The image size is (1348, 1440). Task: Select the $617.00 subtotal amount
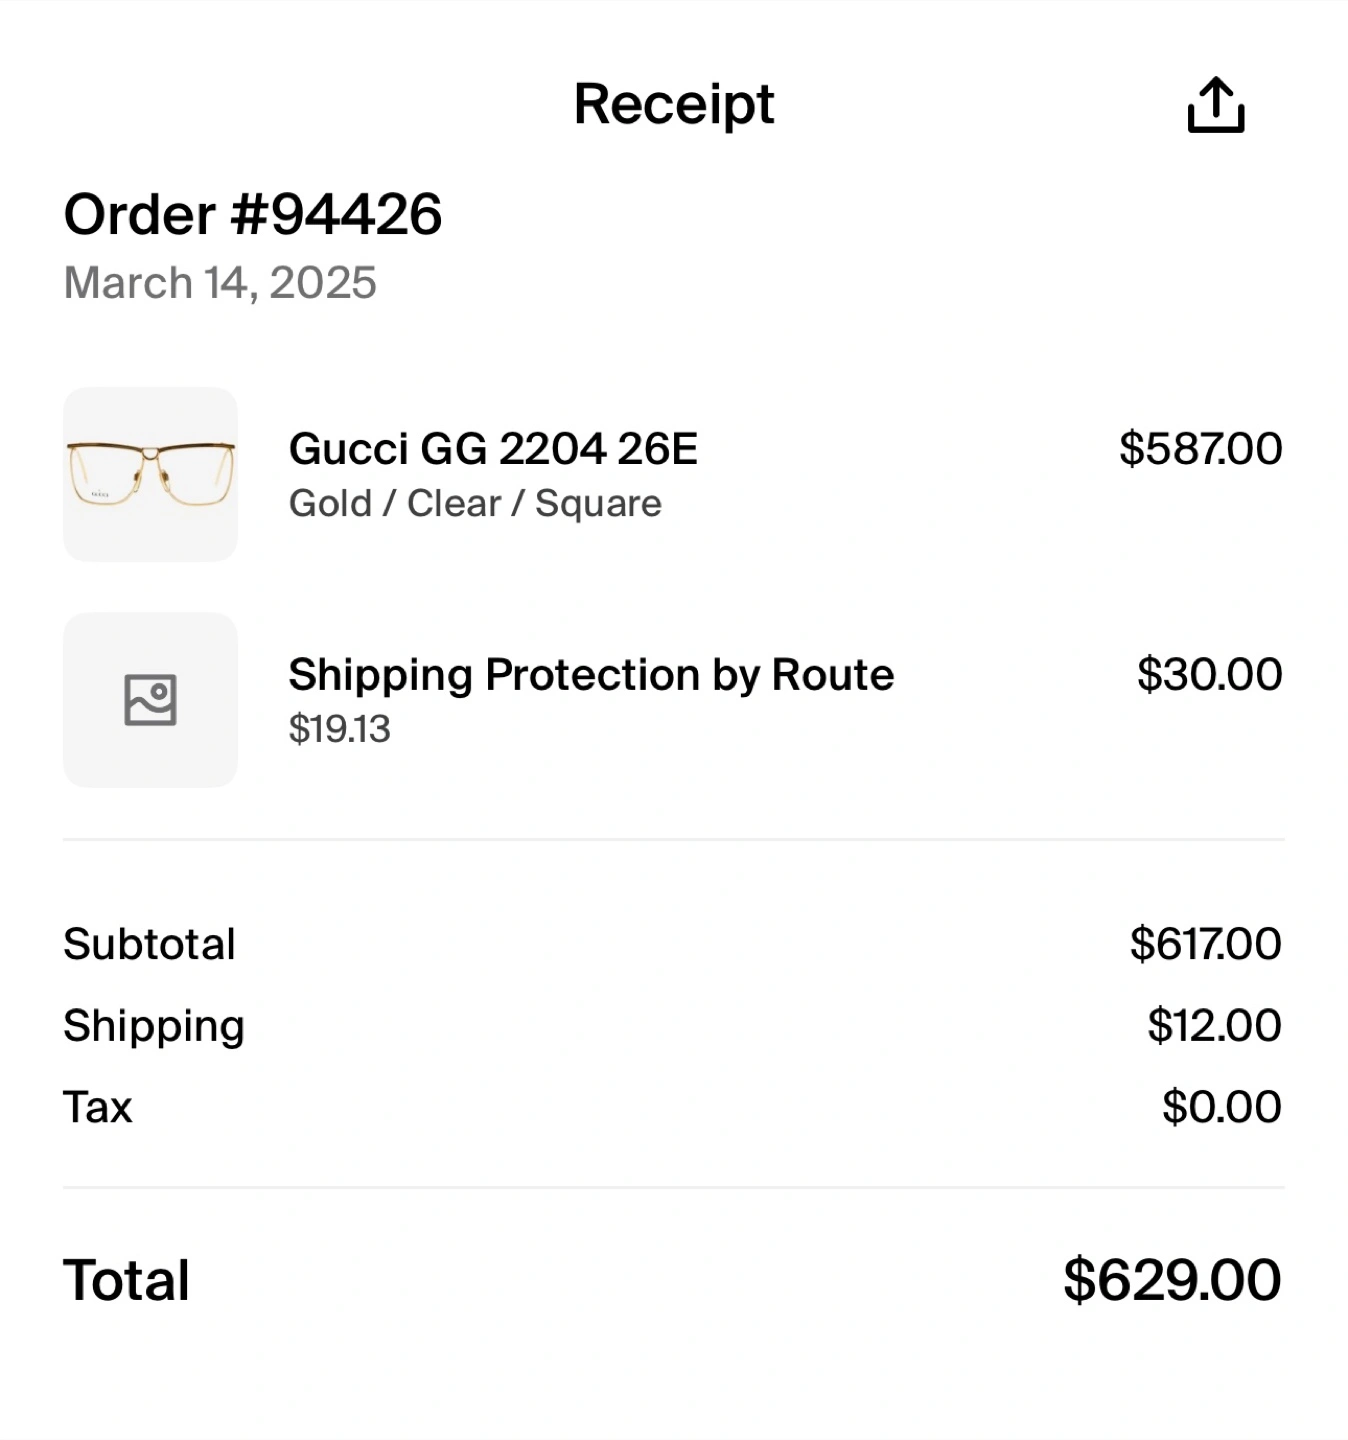tap(1205, 944)
